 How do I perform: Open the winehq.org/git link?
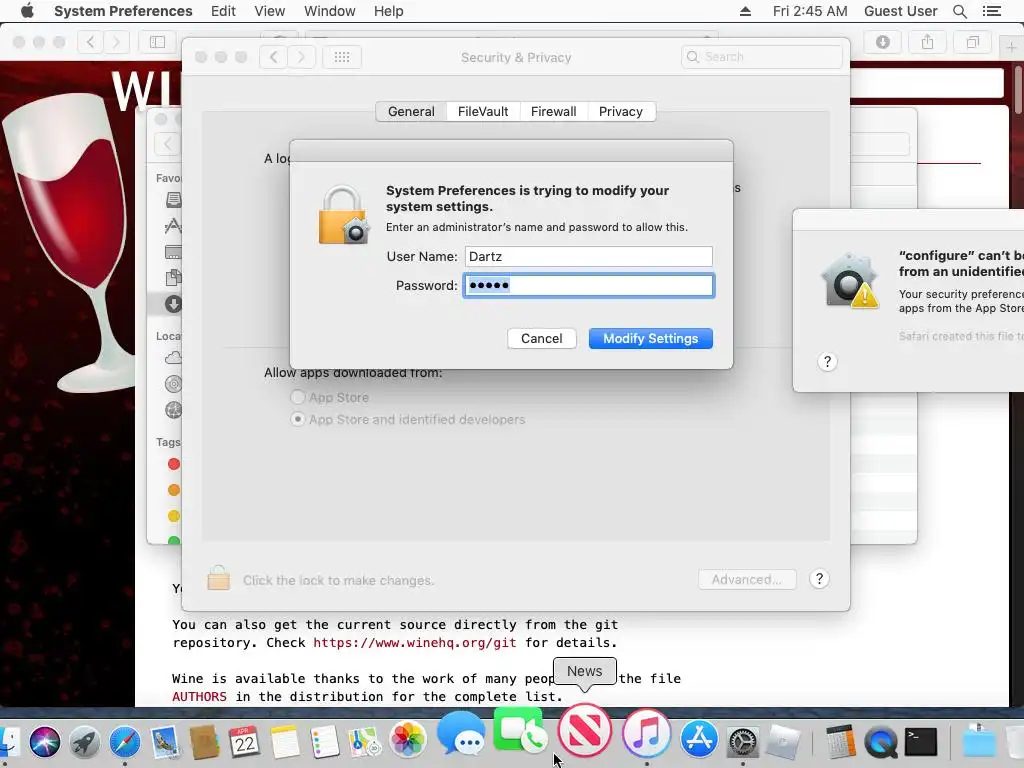[x=415, y=643]
